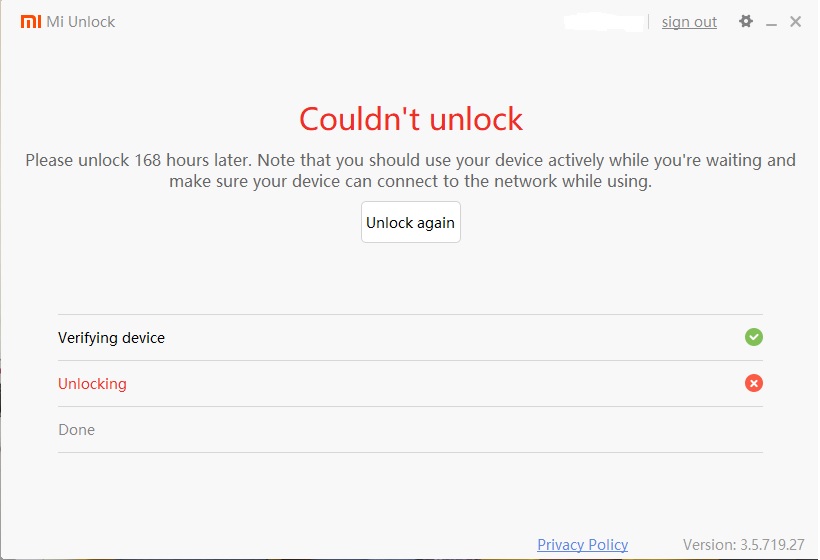The width and height of the screenshot is (820, 560).
Task: Select the Verifying device step label
Action: [111, 338]
